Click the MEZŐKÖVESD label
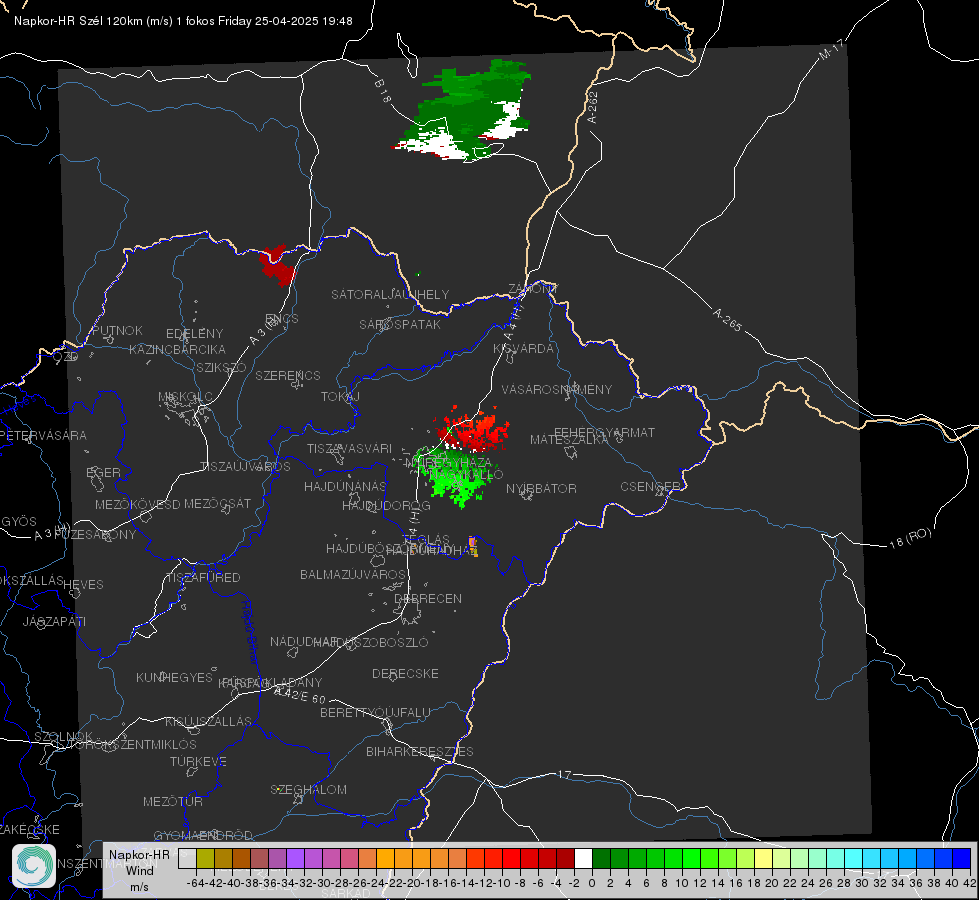 (138, 504)
